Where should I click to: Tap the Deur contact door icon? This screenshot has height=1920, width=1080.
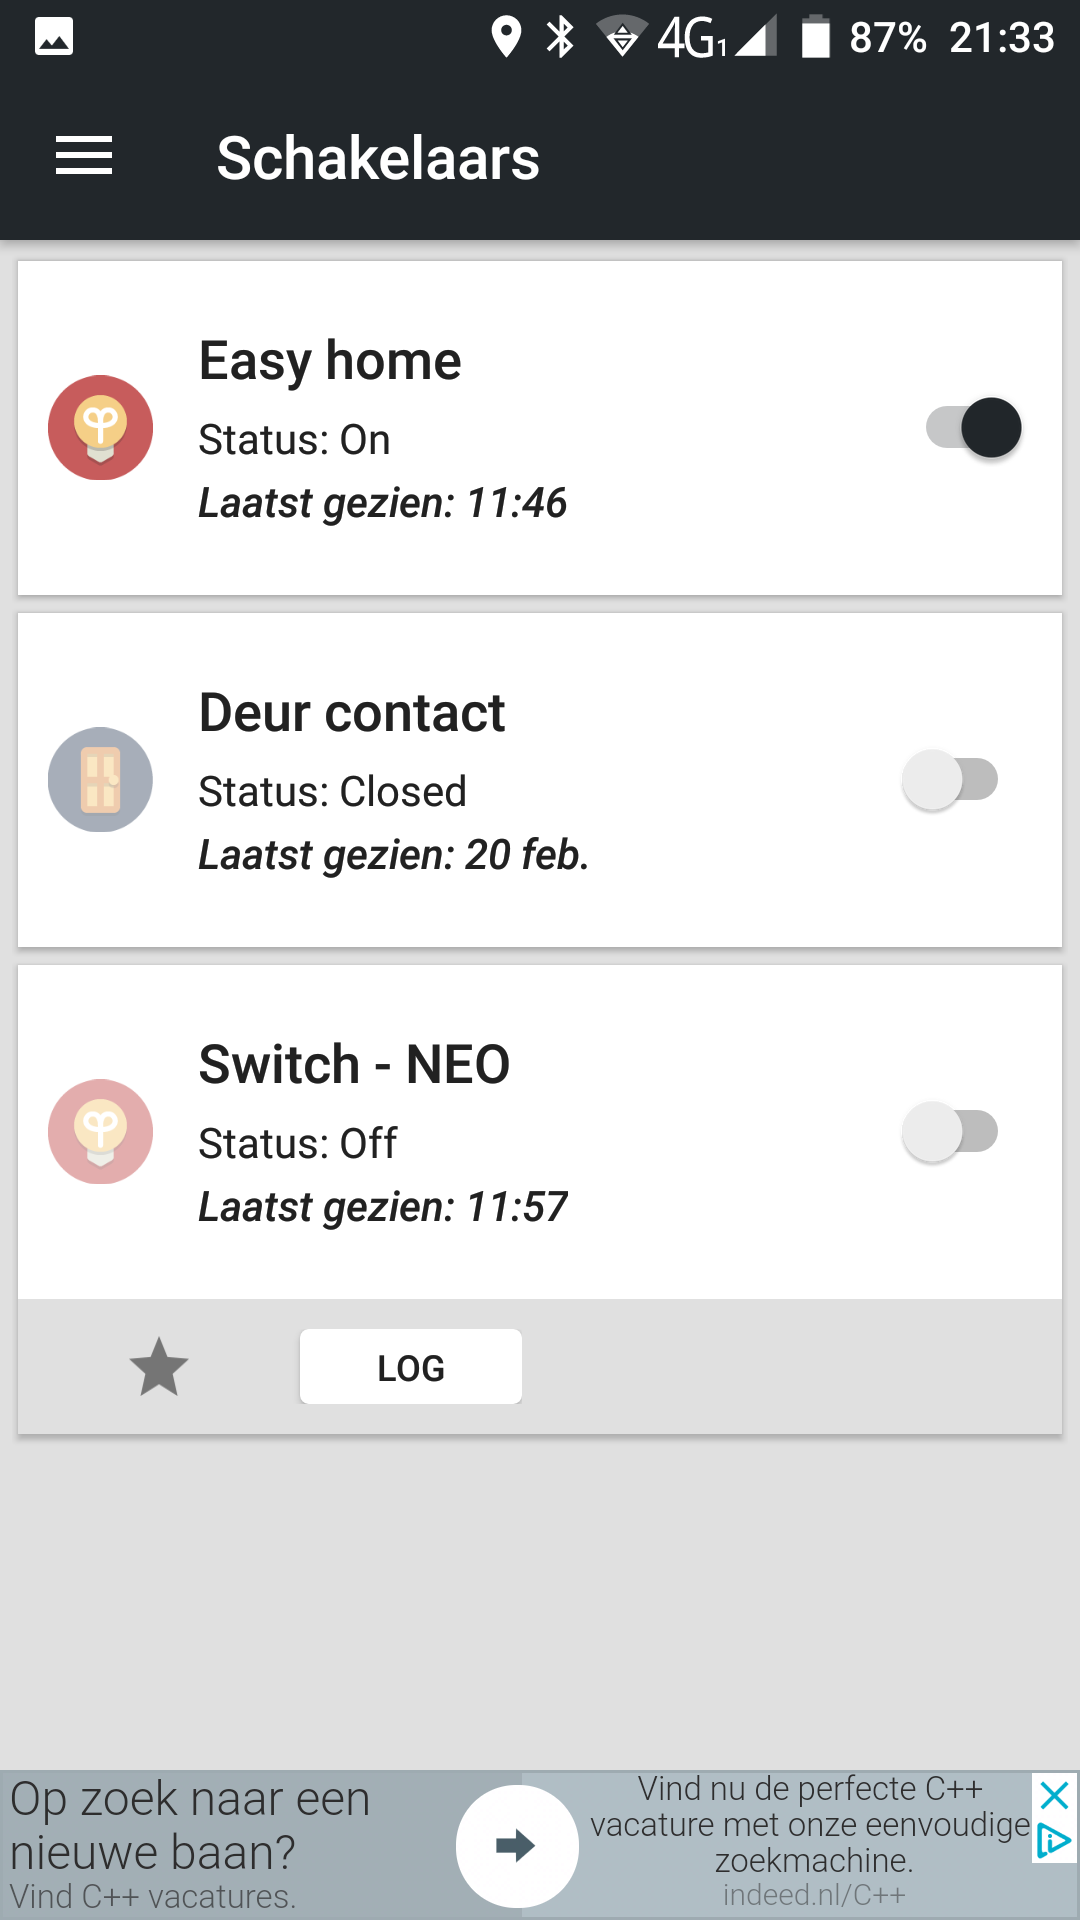(100, 780)
